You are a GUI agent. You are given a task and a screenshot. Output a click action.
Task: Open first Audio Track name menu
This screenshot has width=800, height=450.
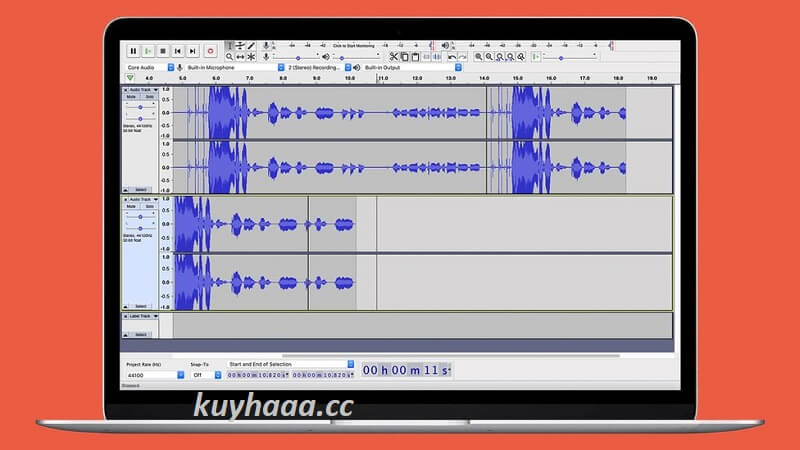pyautogui.click(x=143, y=90)
